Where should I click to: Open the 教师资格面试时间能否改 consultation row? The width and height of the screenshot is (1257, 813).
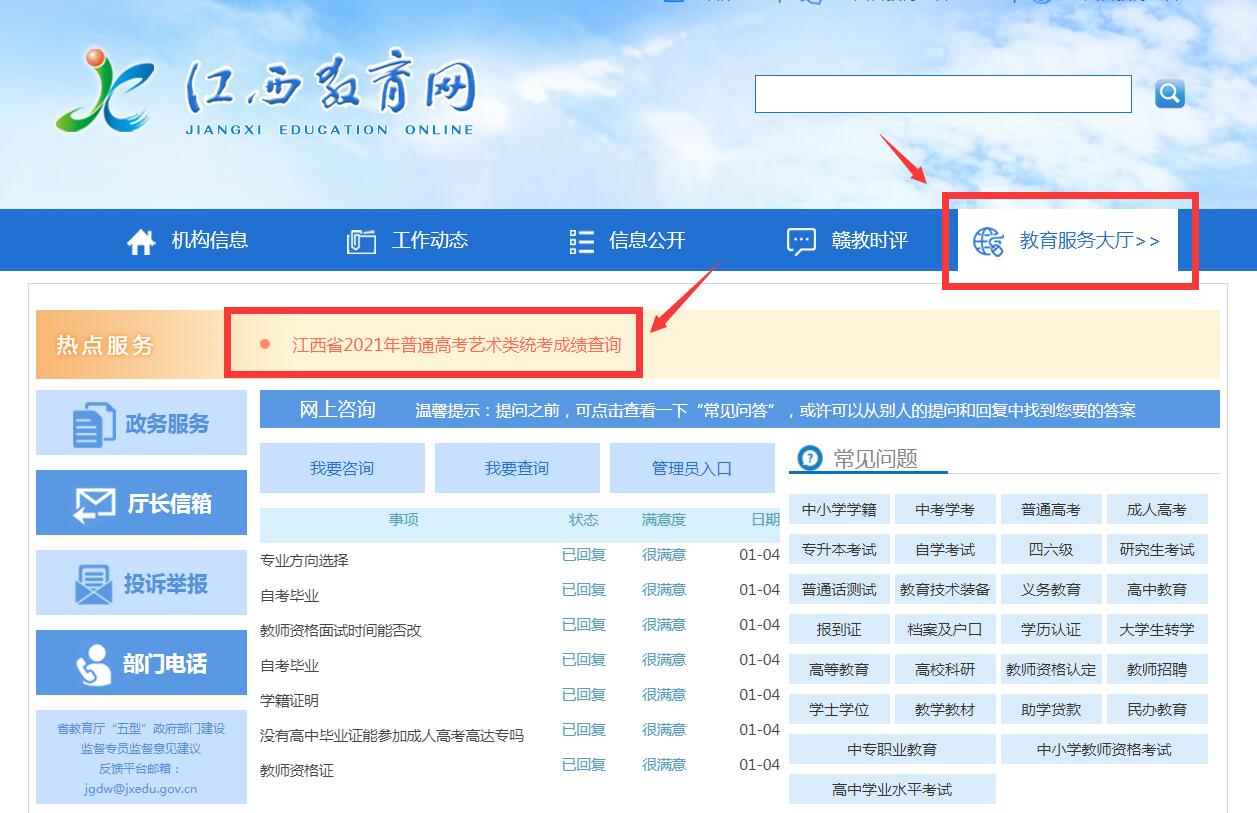pyautogui.click(x=520, y=628)
